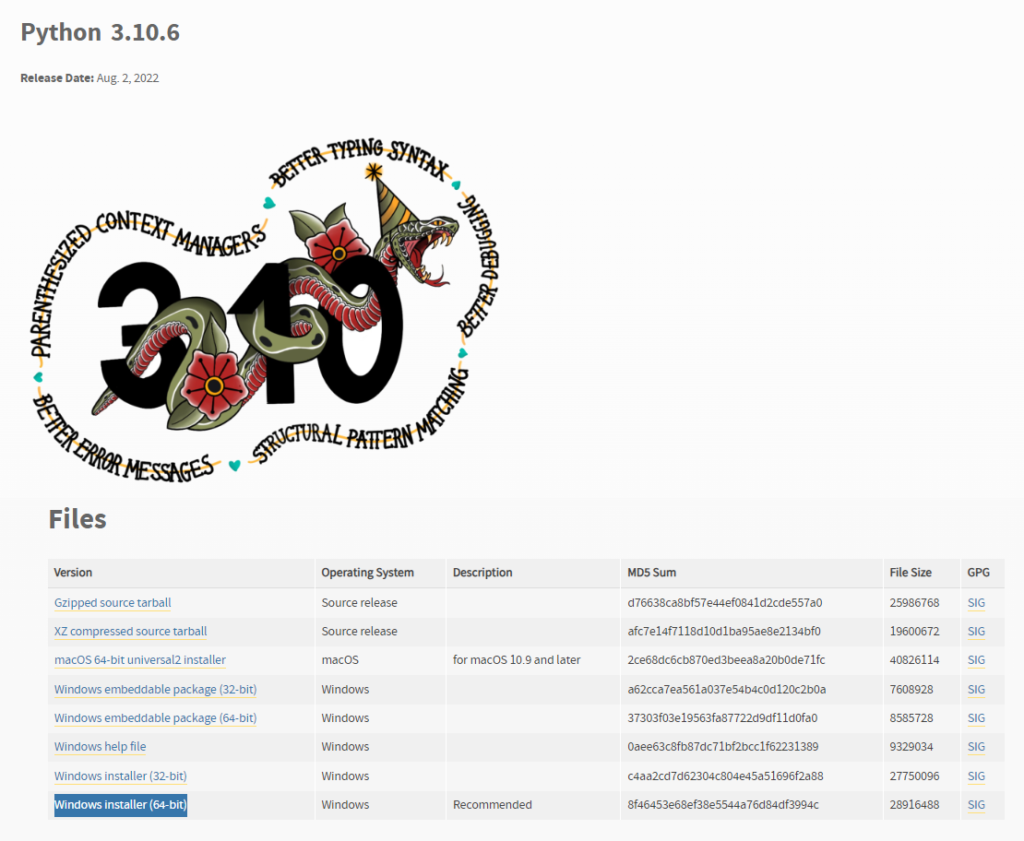This screenshot has width=1024, height=841.
Task: Click the 'Recommended' description cell
Action: [x=492, y=805]
